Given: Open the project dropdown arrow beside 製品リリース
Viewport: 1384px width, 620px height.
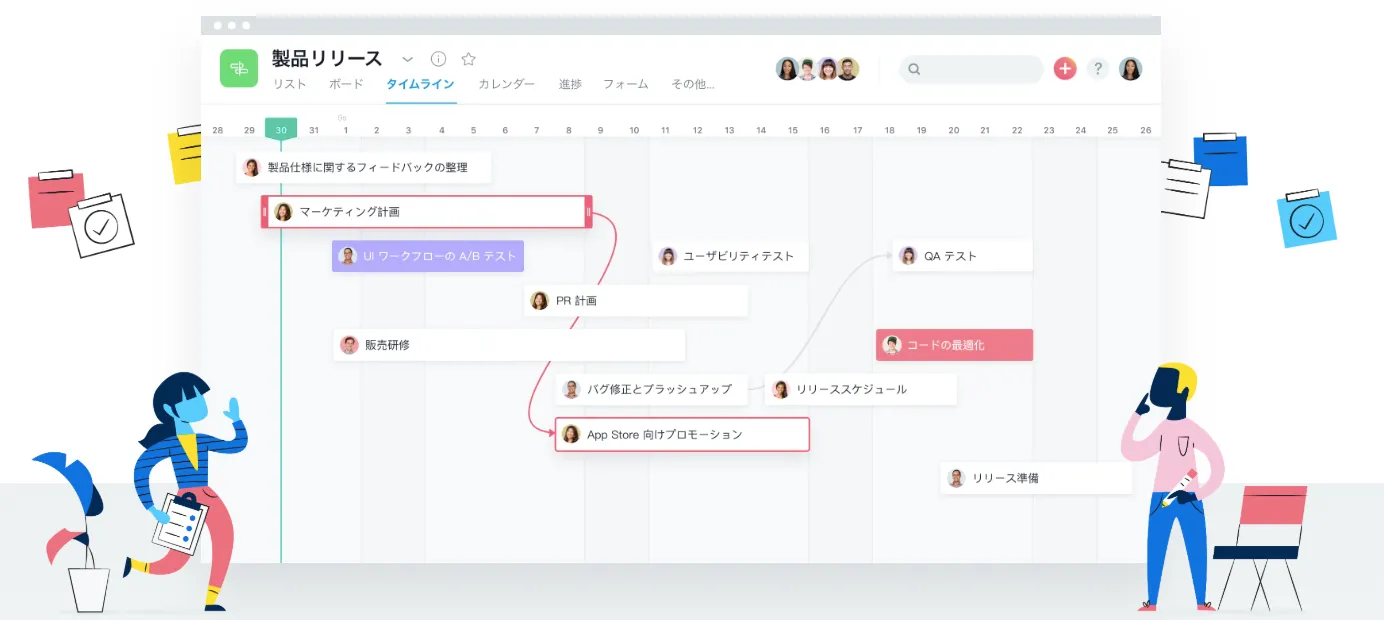Looking at the screenshot, I should (408, 59).
